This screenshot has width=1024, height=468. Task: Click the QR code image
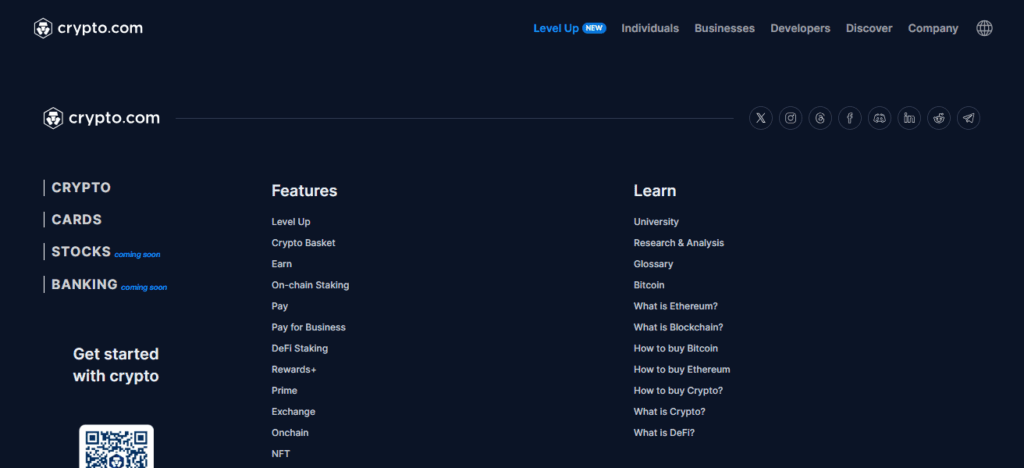pos(116,447)
